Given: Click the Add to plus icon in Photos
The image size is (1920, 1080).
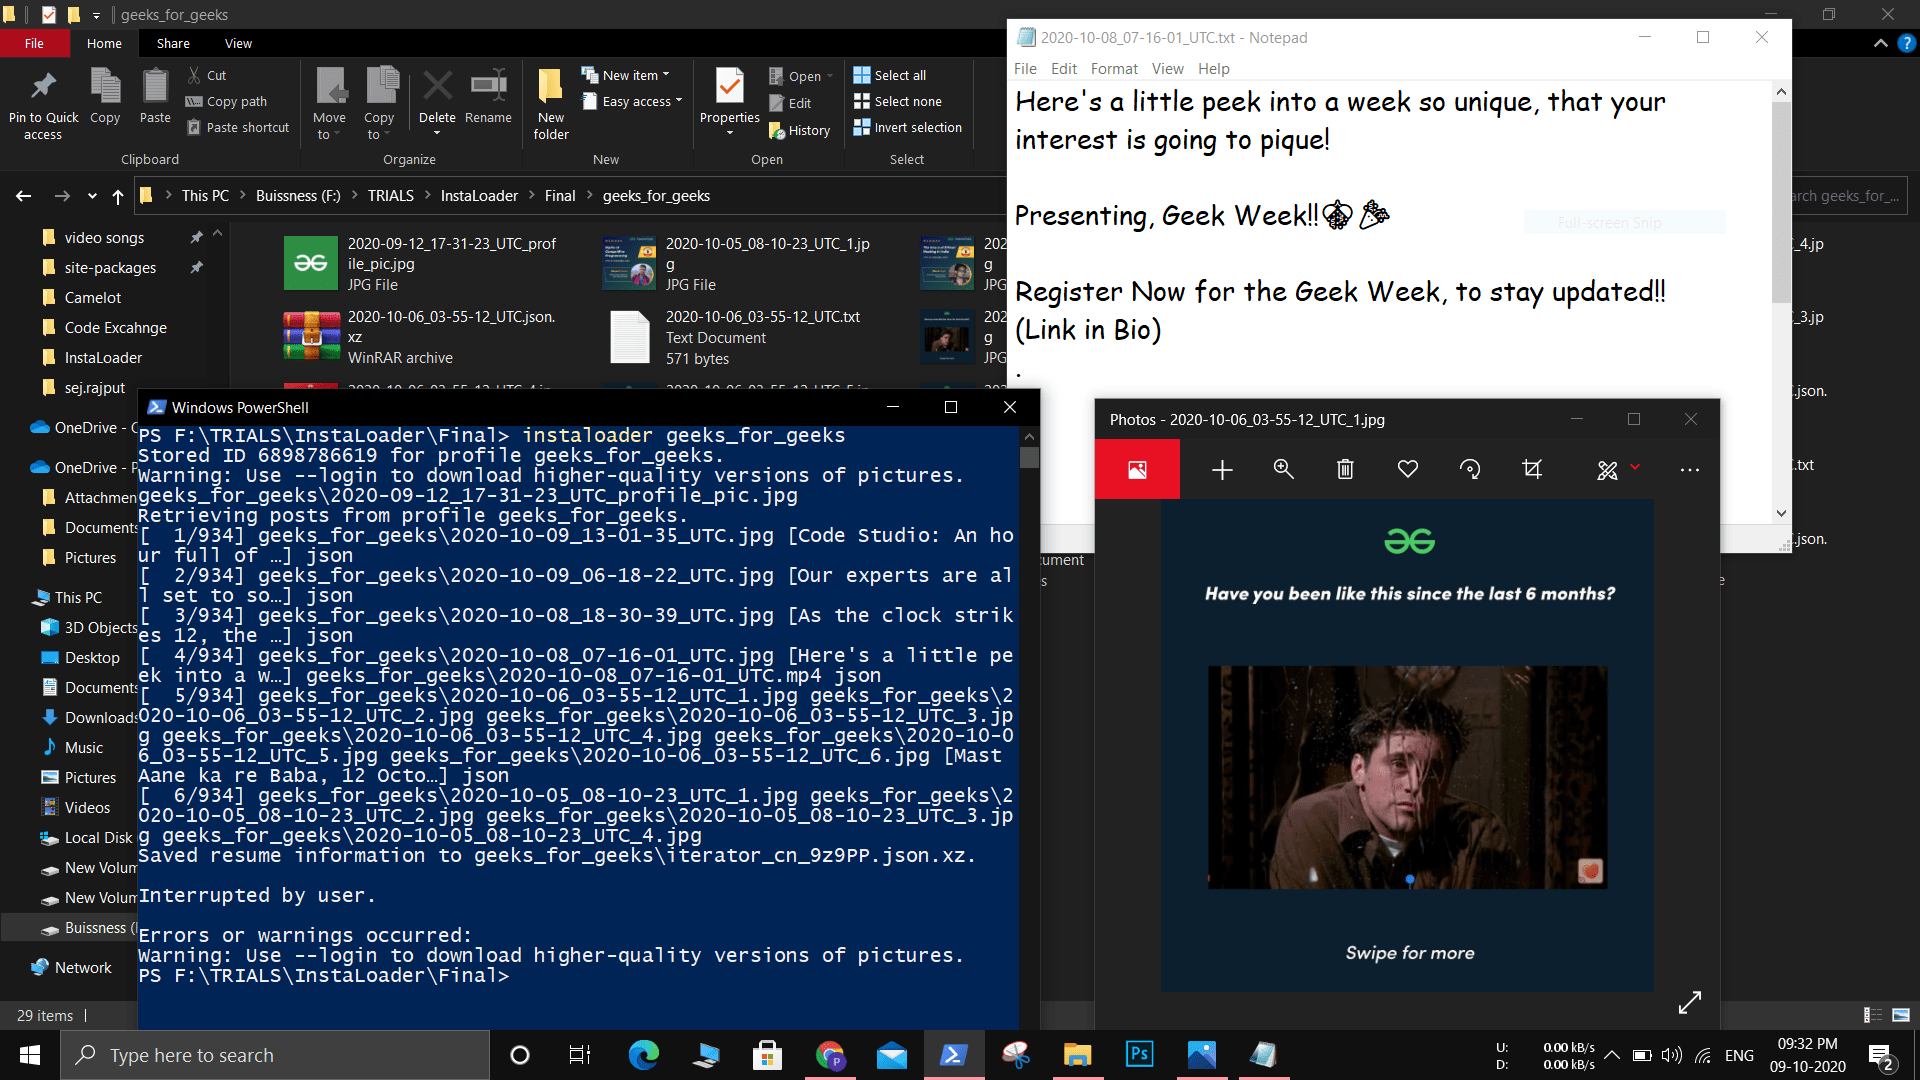Looking at the screenshot, I should point(1222,470).
